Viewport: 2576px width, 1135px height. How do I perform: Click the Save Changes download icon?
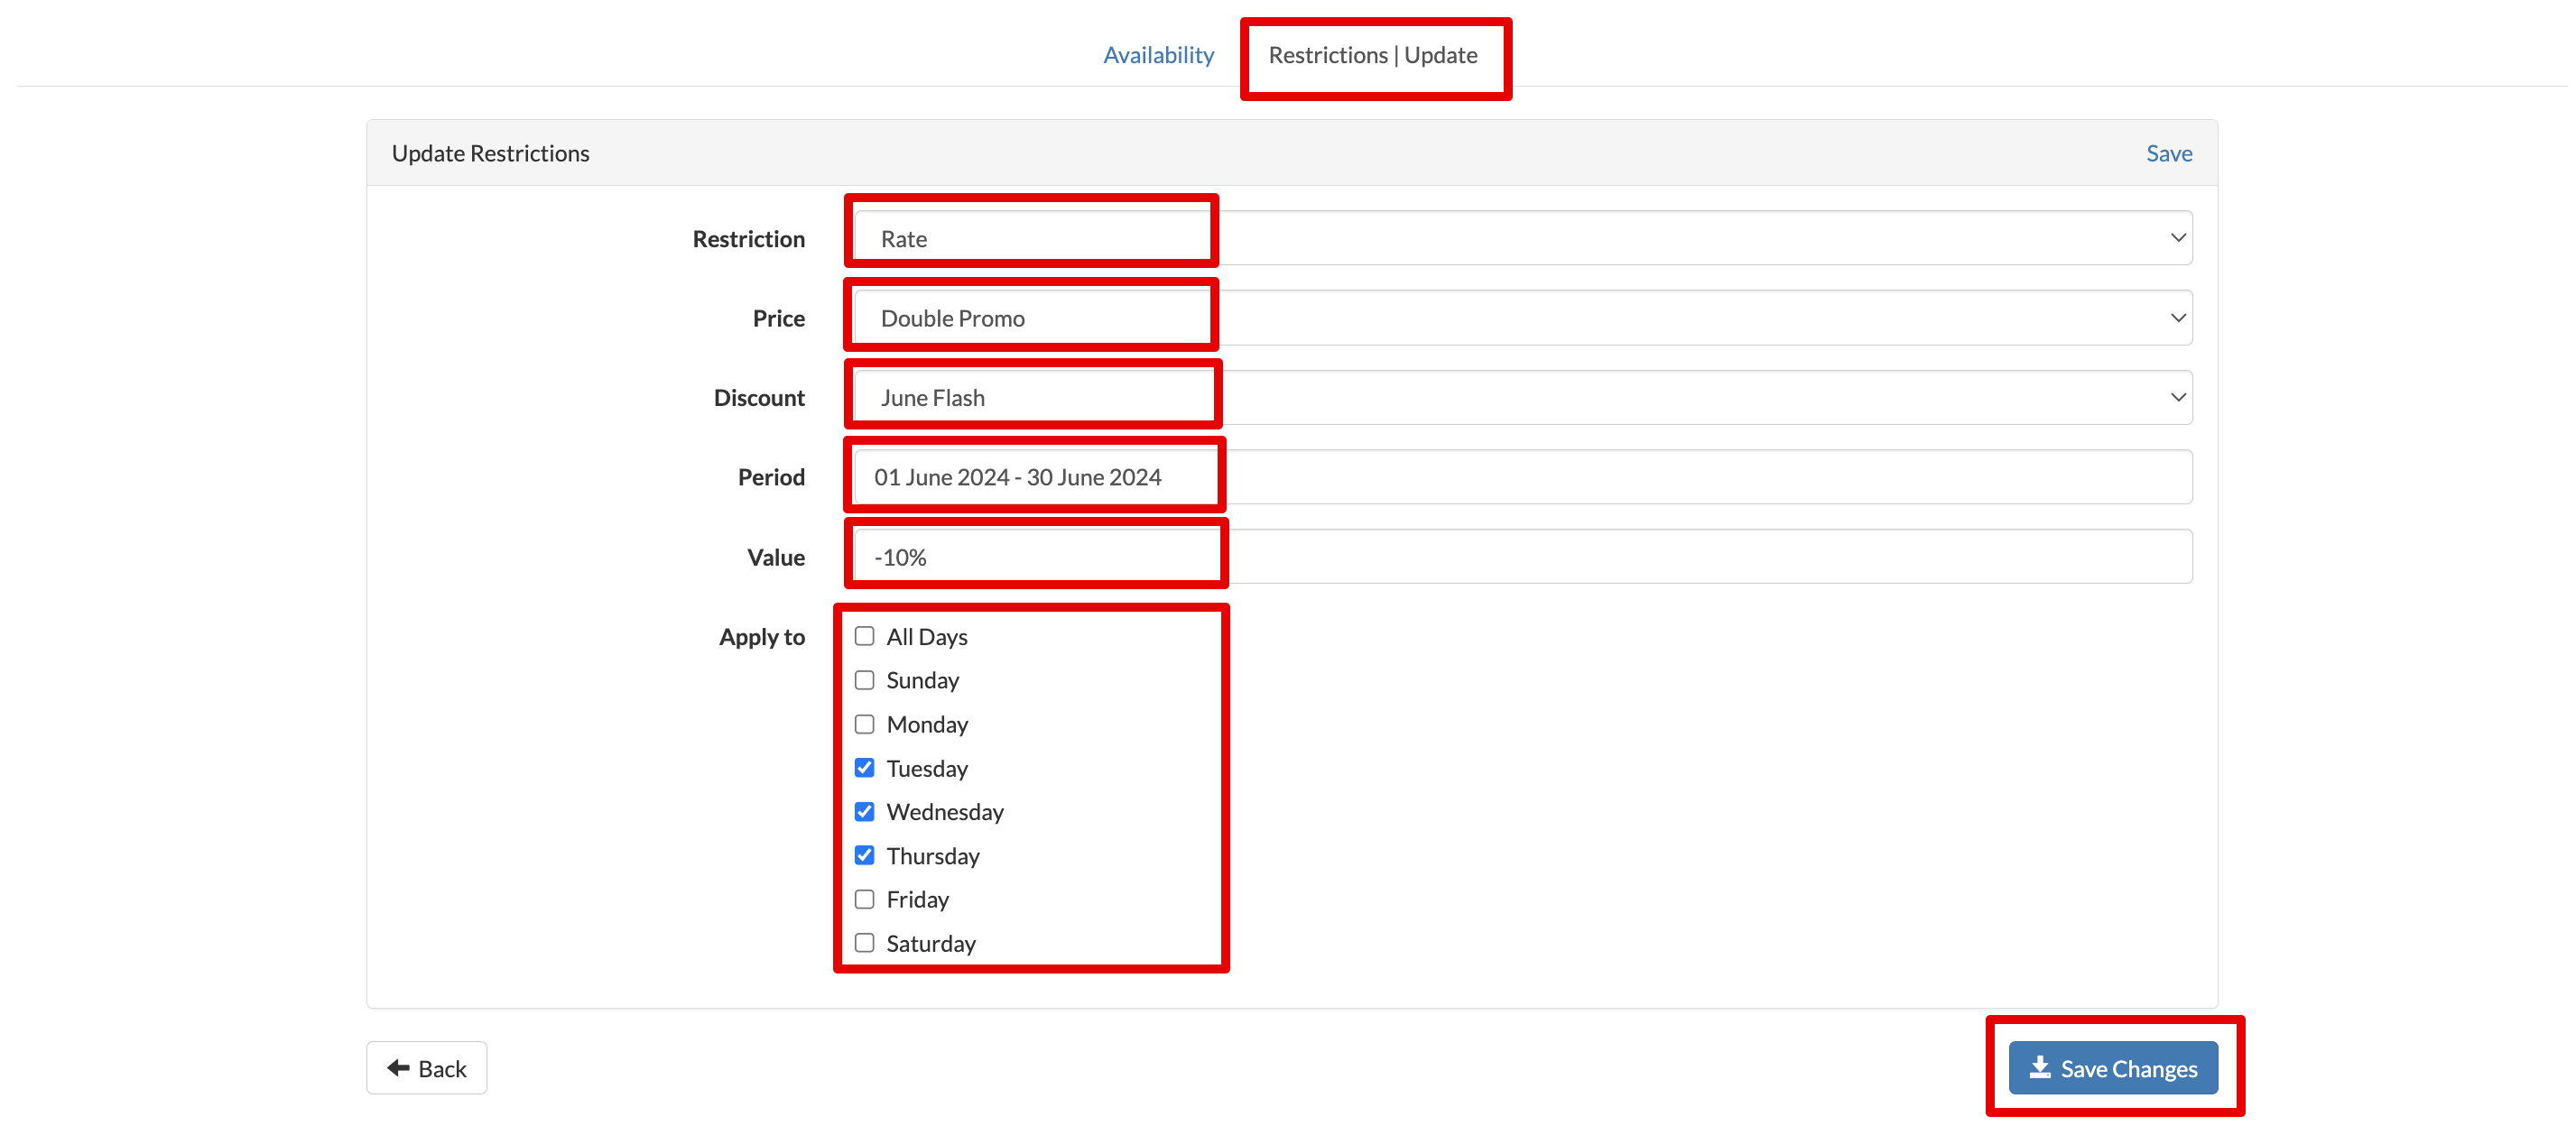point(2040,1068)
